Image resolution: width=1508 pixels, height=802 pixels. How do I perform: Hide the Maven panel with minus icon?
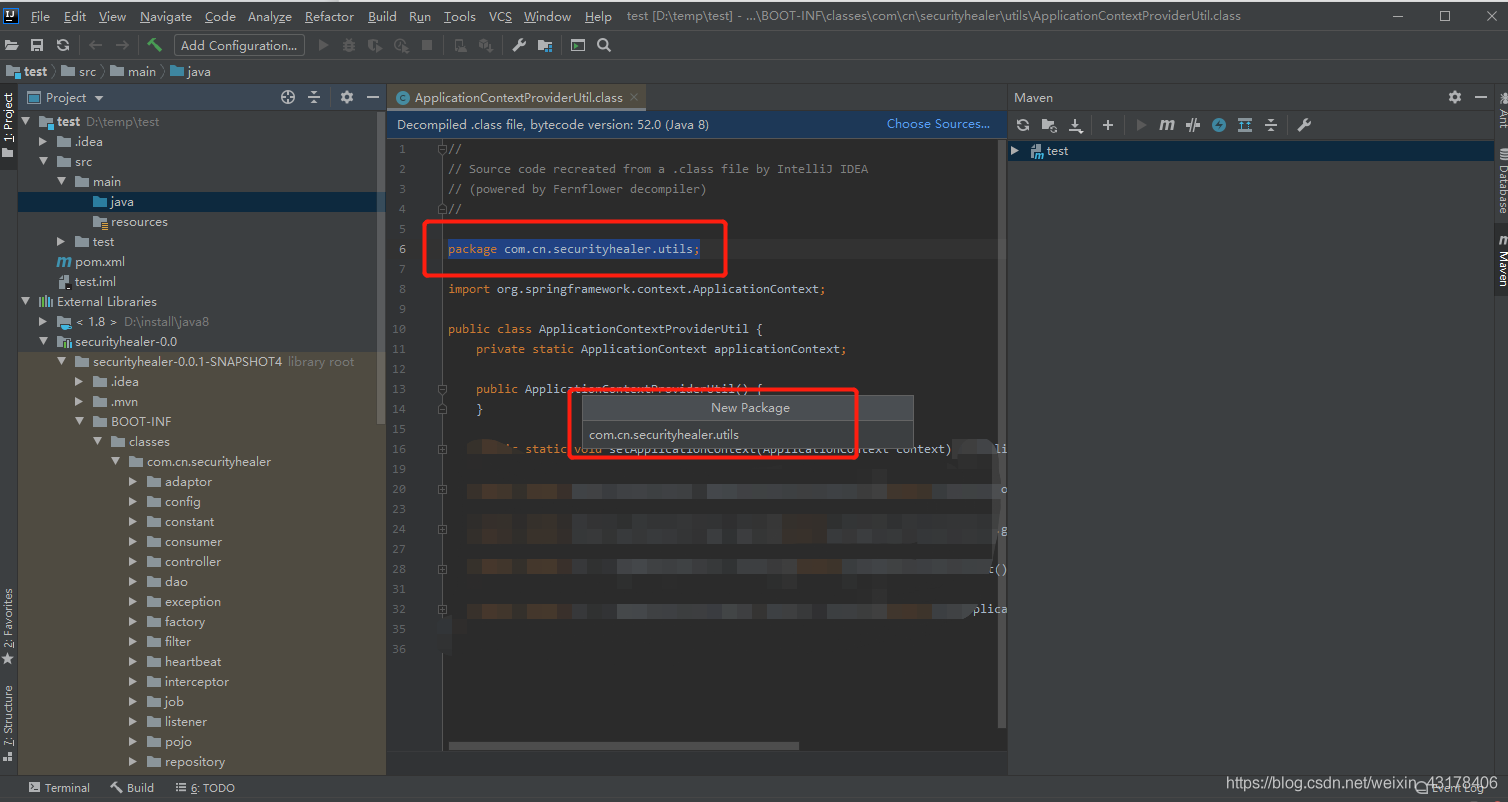[1481, 97]
